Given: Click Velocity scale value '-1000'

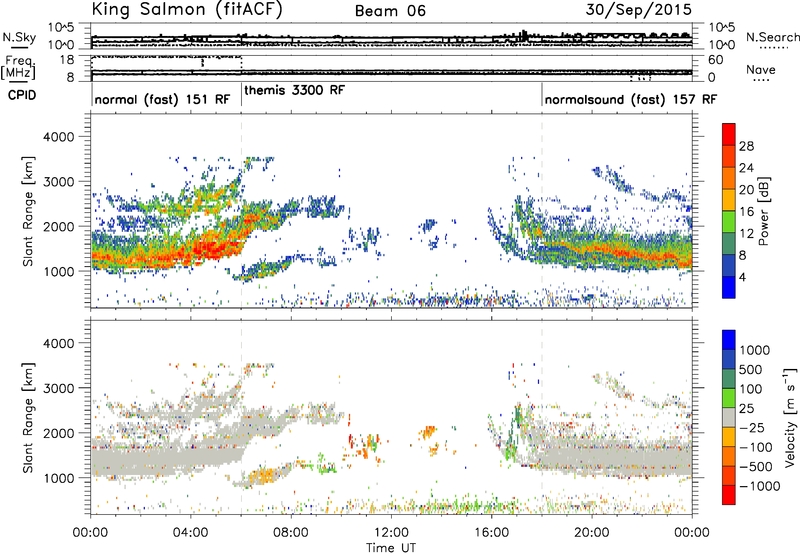Looking at the screenshot, I should [759, 486].
